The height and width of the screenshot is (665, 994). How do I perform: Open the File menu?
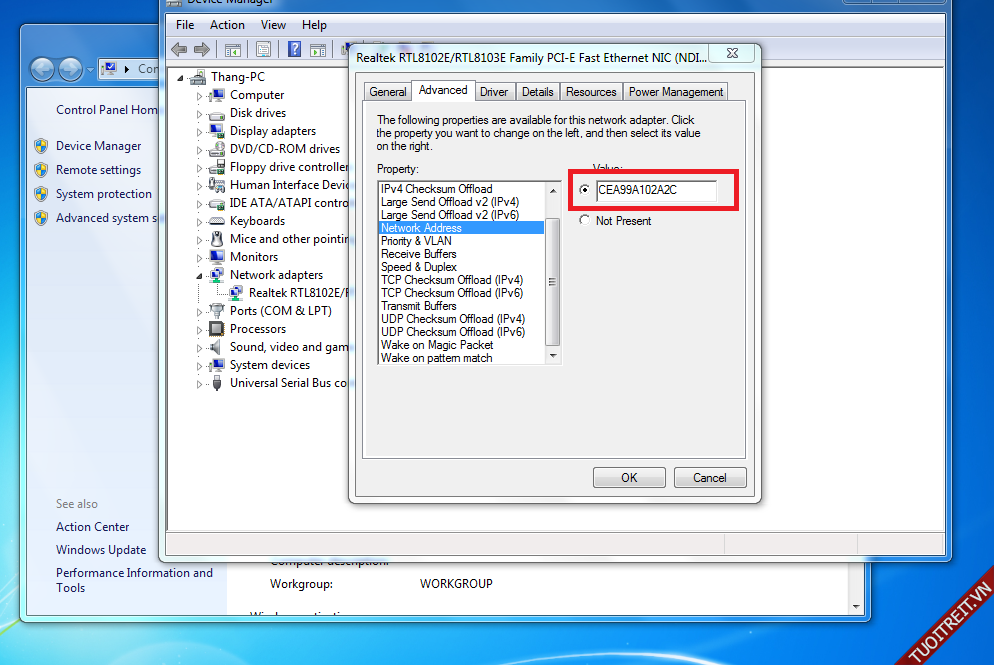pos(185,25)
